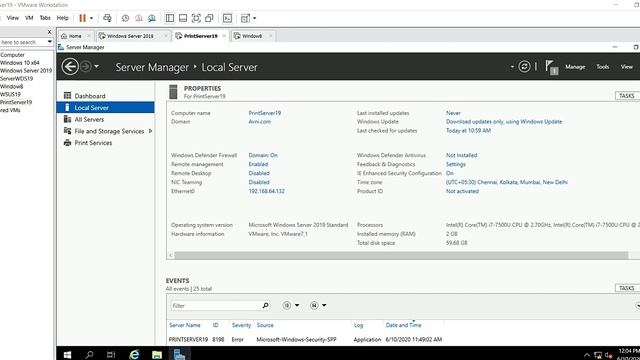Take a snapshot with the clock icon
Viewport: 640px width, 360px height.
tap(125, 18)
